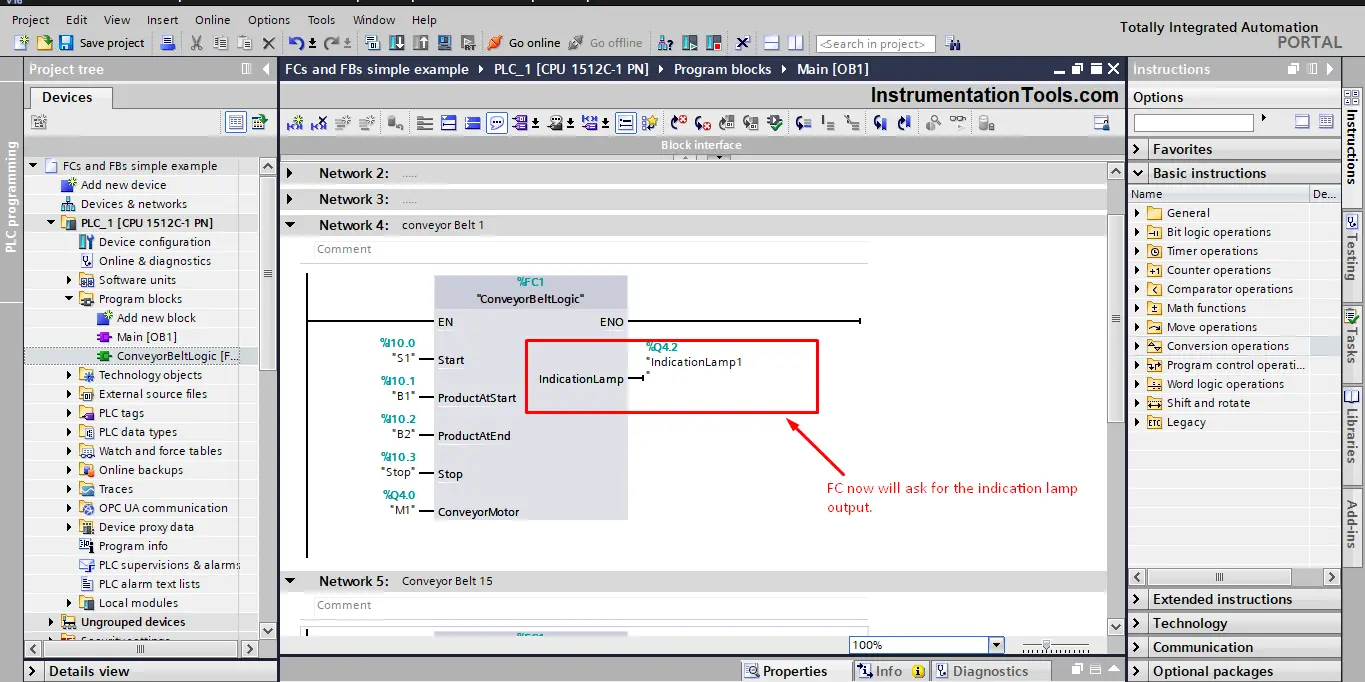Click the Cut scissors icon
Viewport: 1365px width, 682px height.
pos(196,43)
